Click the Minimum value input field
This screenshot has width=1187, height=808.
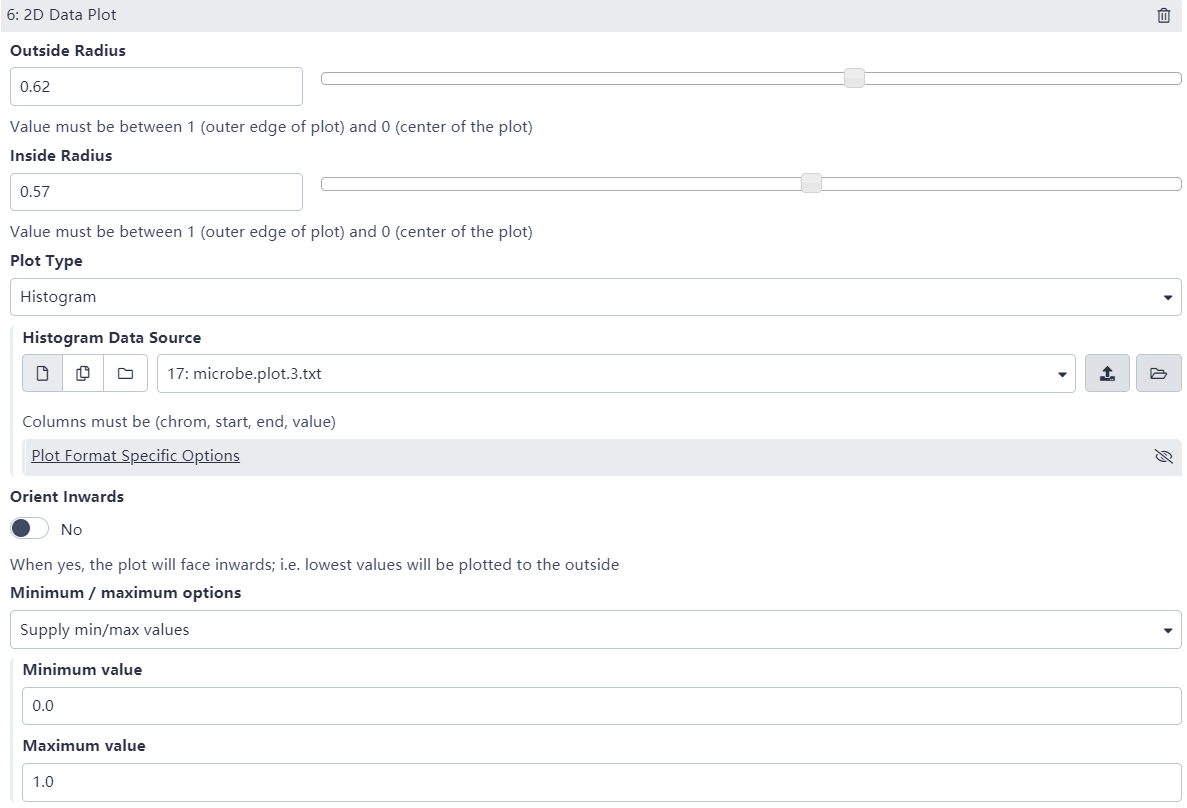(x=601, y=706)
